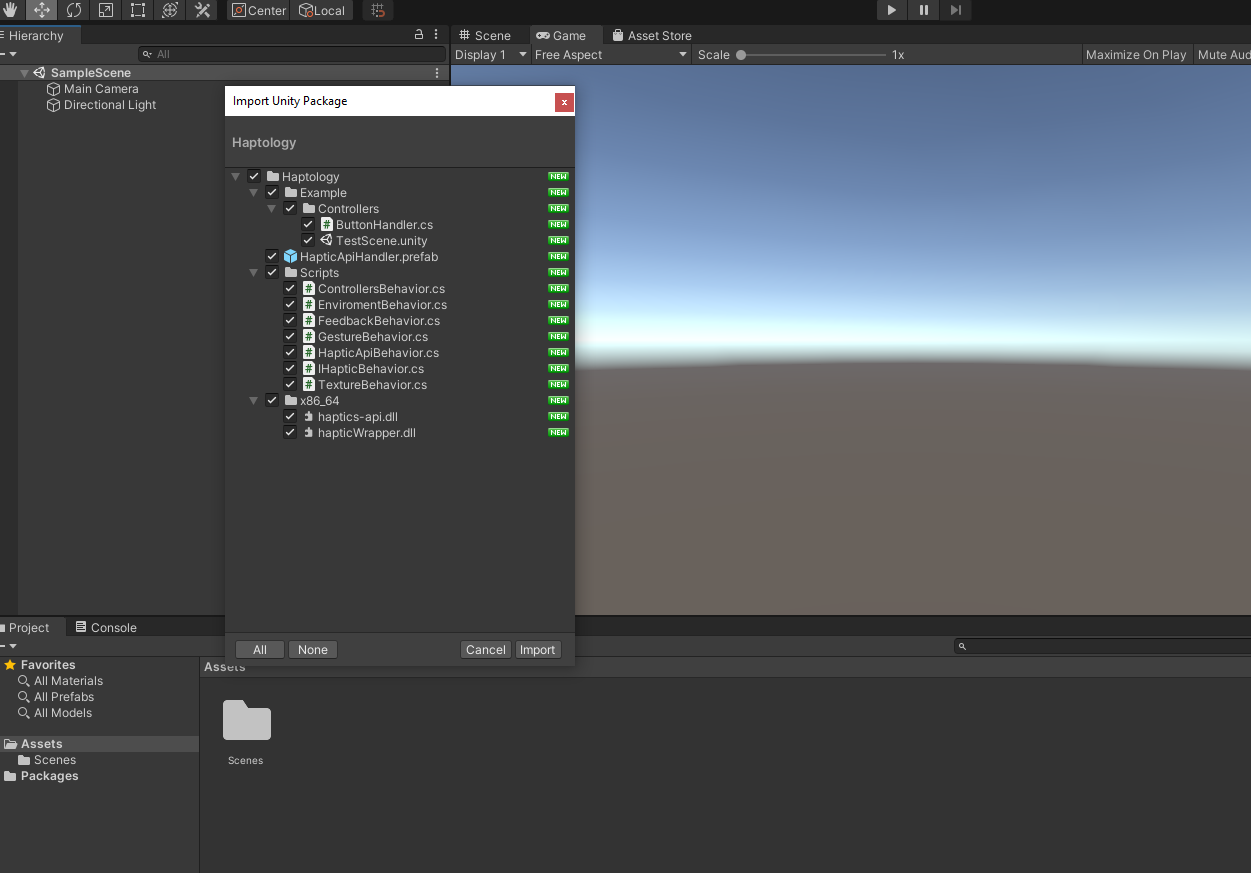Toggle Maximize On Play

pos(1136,55)
